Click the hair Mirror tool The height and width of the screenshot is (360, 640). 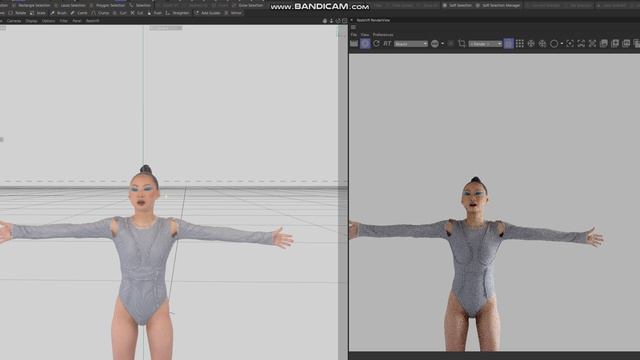[x=233, y=13]
